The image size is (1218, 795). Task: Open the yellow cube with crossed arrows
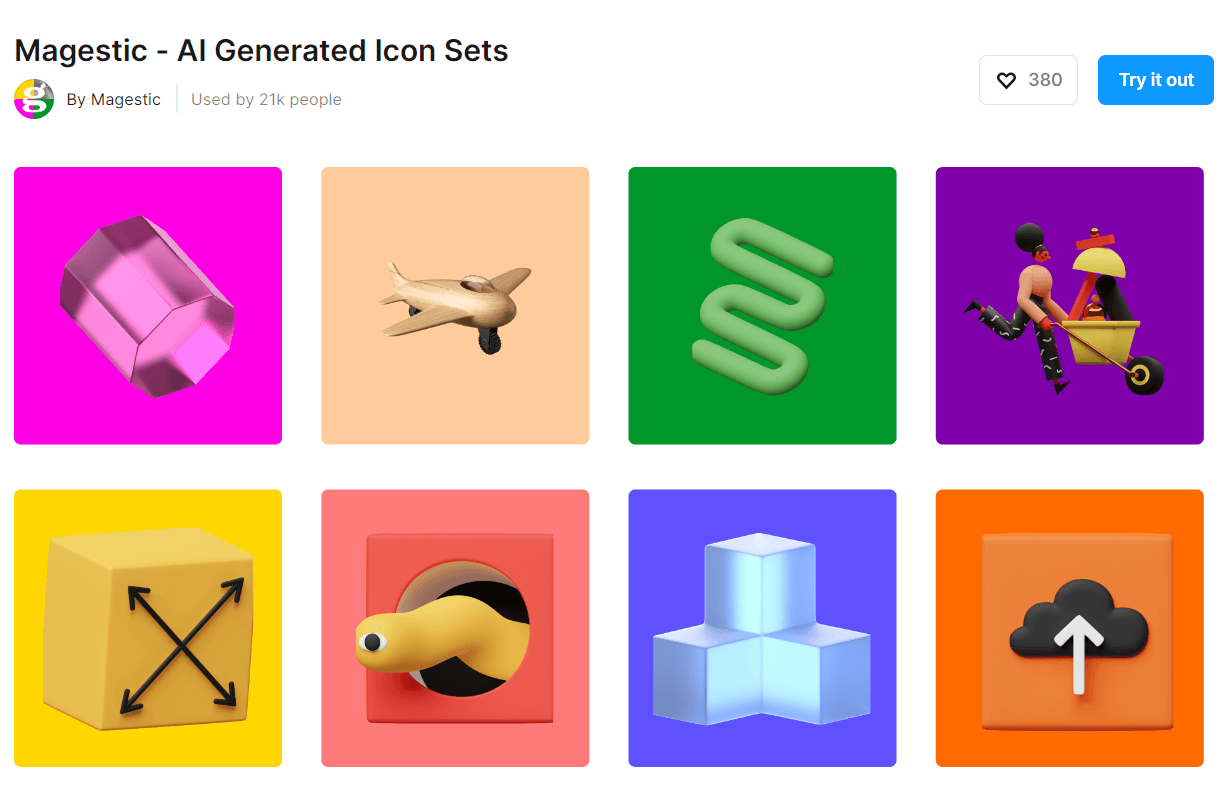point(148,628)
